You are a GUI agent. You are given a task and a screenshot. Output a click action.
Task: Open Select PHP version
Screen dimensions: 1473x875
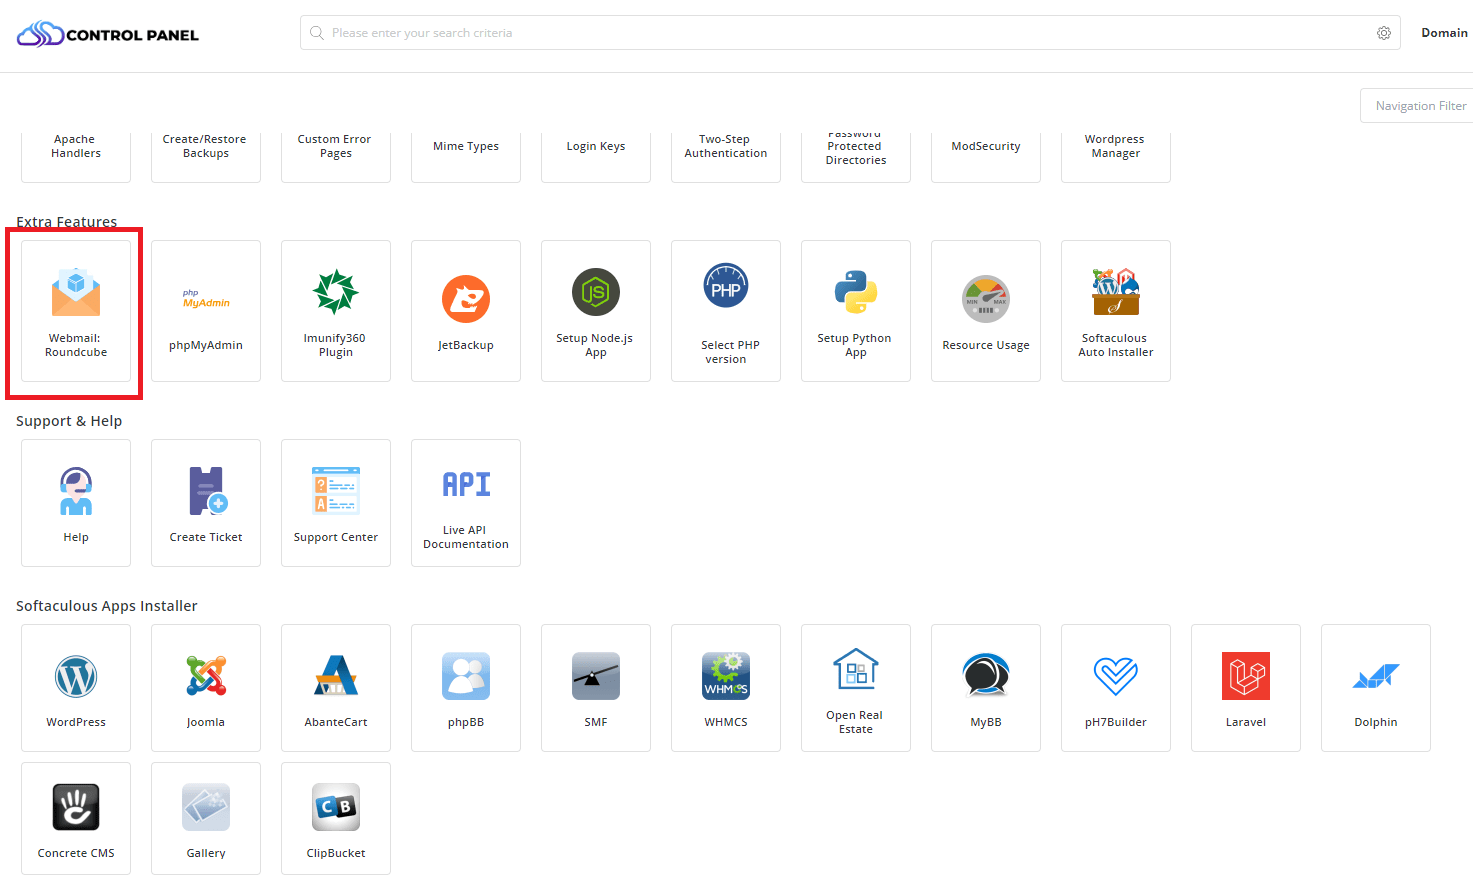[x=725, y=310]
